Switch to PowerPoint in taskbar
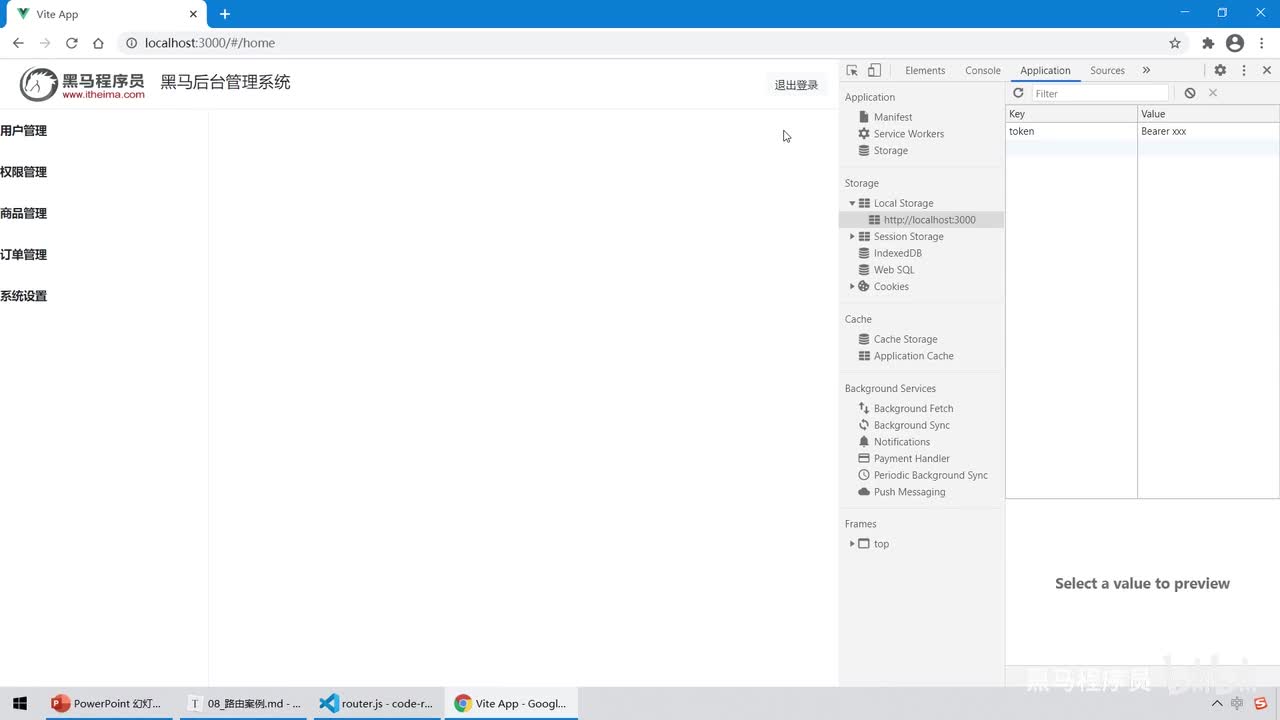The height and width of the screenshot is (720, 1280). pos(106,703)
